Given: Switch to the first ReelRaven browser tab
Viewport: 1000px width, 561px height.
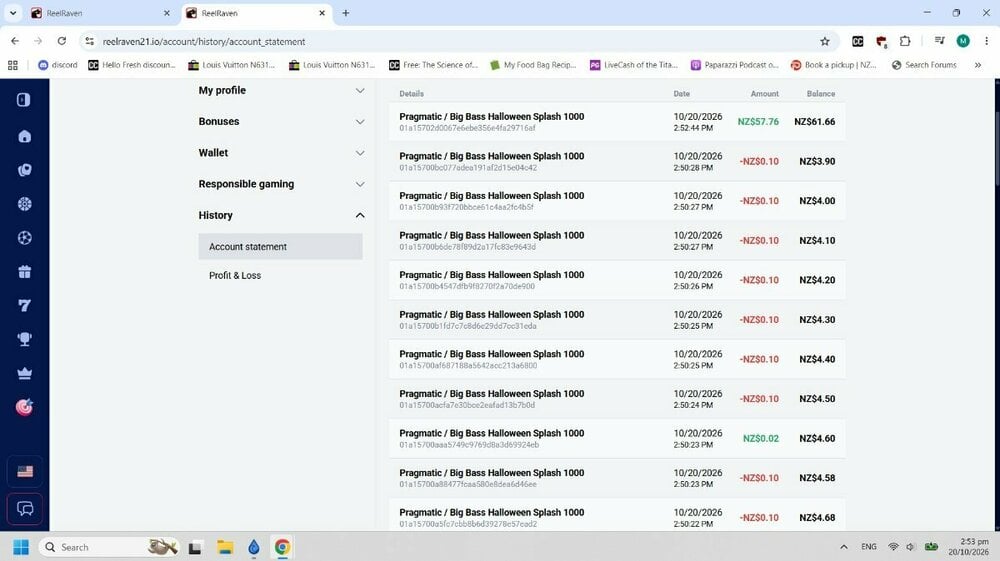Looking at the screenshot, I should click(101, 13).
